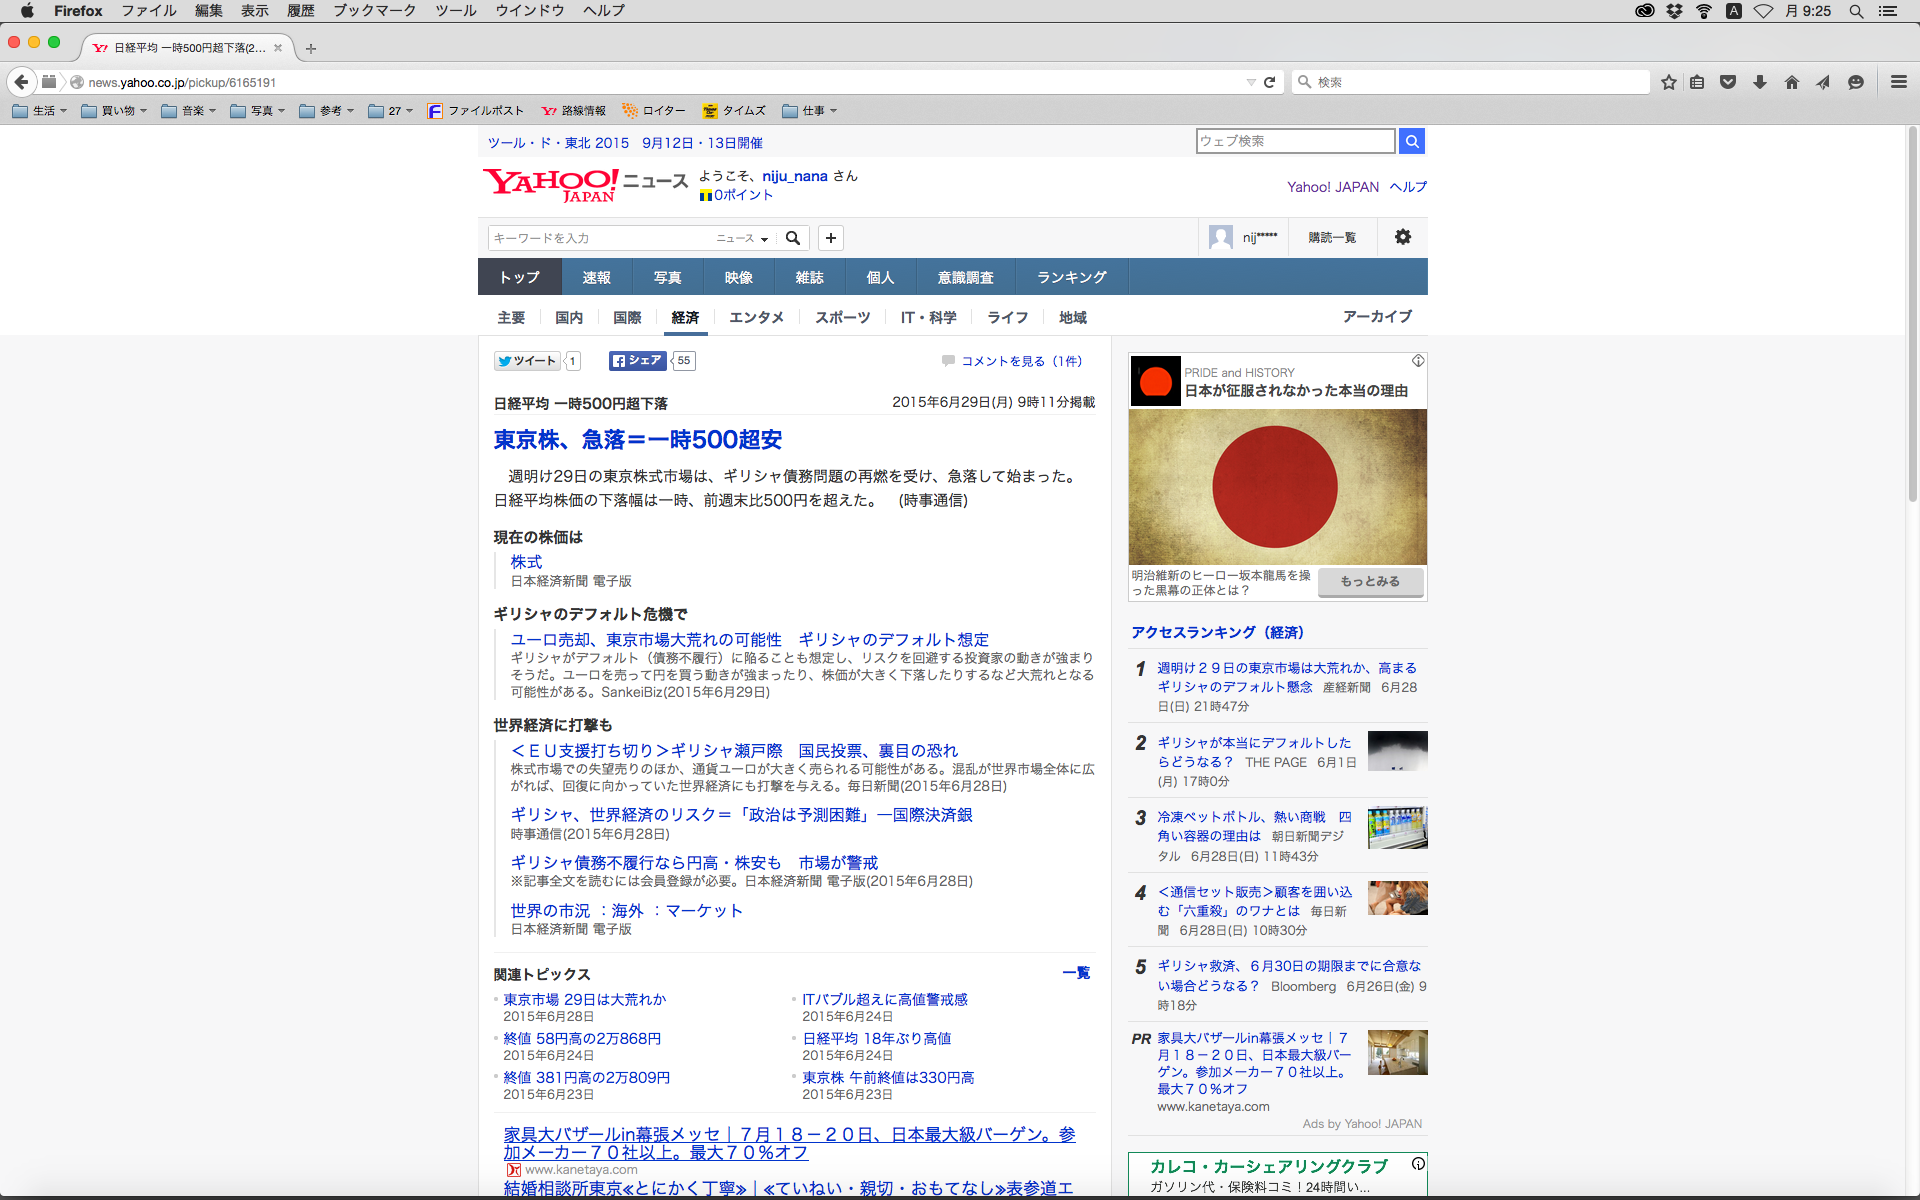
Task: Click the plus button beside keyword search
Action: [x=830, y=238]
